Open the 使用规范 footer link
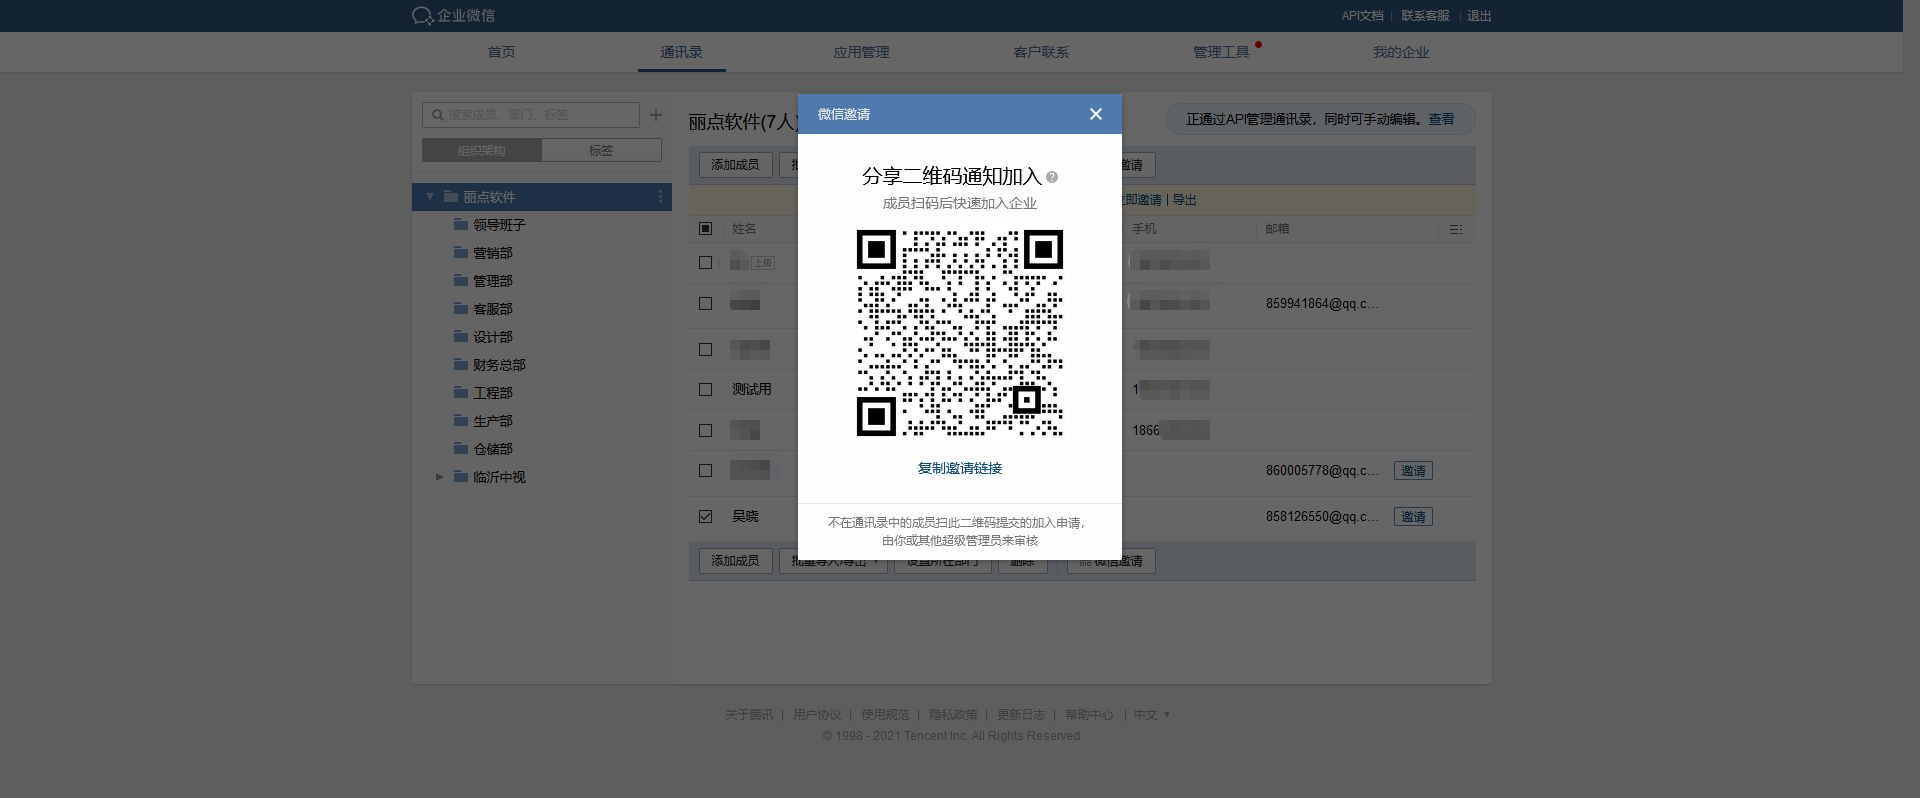 [x=885, y=715]
